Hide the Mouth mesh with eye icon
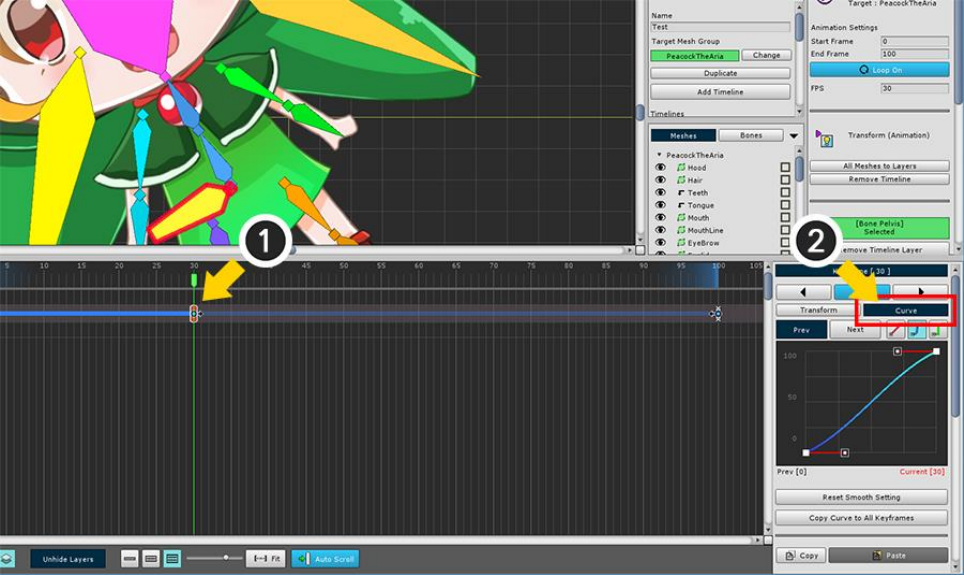The height and width of the screenshot is (575, 964). [660, 218]
